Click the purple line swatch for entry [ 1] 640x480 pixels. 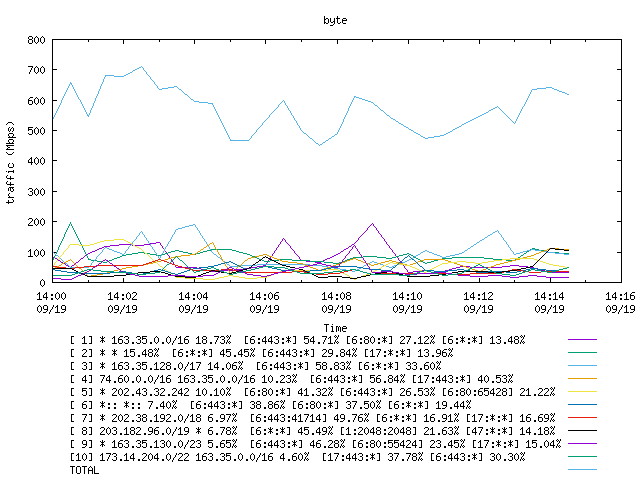582,340
